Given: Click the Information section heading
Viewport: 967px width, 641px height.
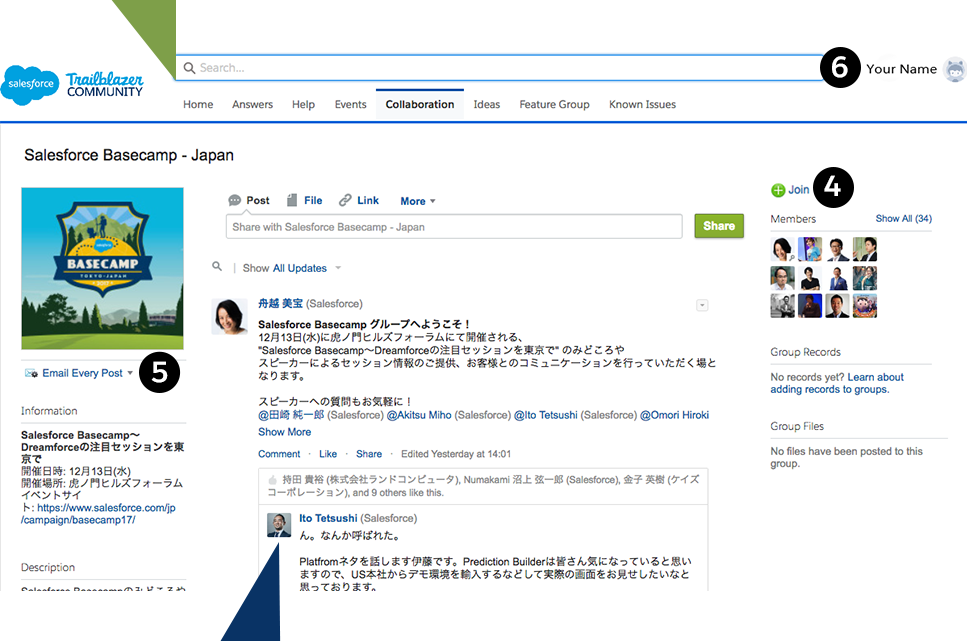Looking at the screenshot, I should coord(49,411).
